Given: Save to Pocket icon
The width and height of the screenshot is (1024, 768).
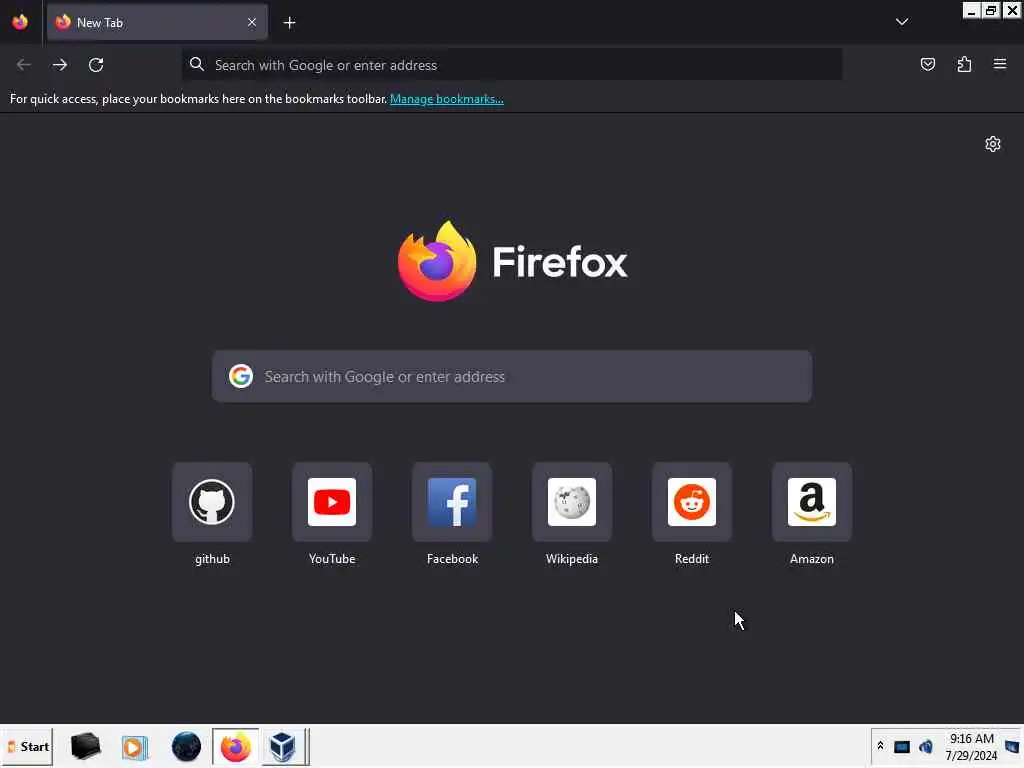Looking at the screenshot, I should point(927,64).
